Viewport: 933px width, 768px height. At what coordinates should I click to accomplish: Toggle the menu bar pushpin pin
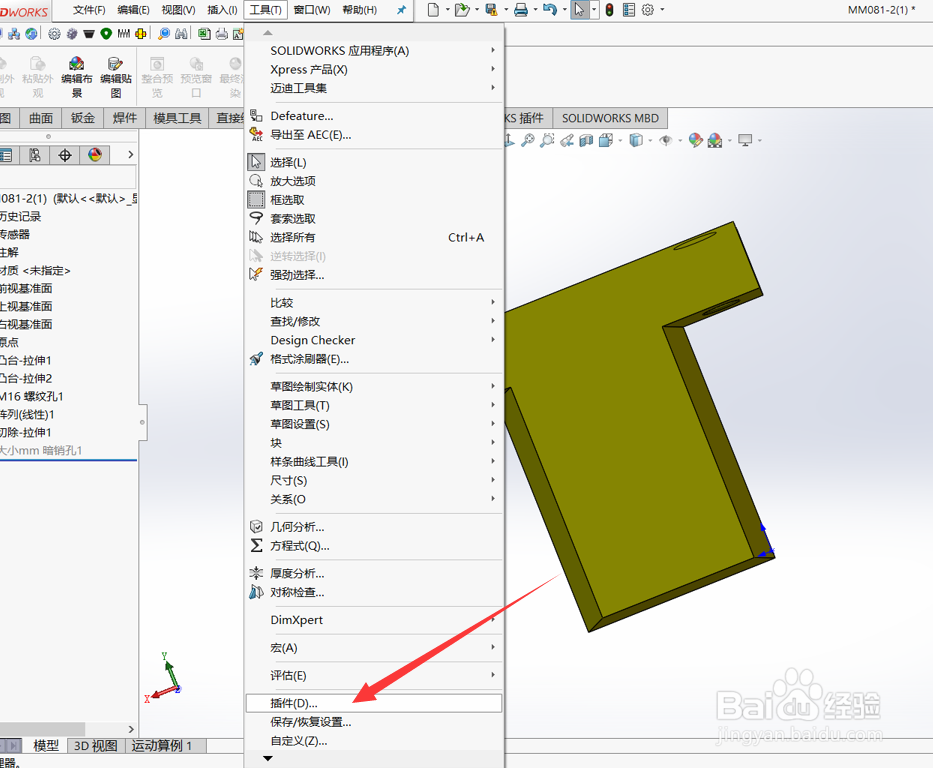click(402, 11)
